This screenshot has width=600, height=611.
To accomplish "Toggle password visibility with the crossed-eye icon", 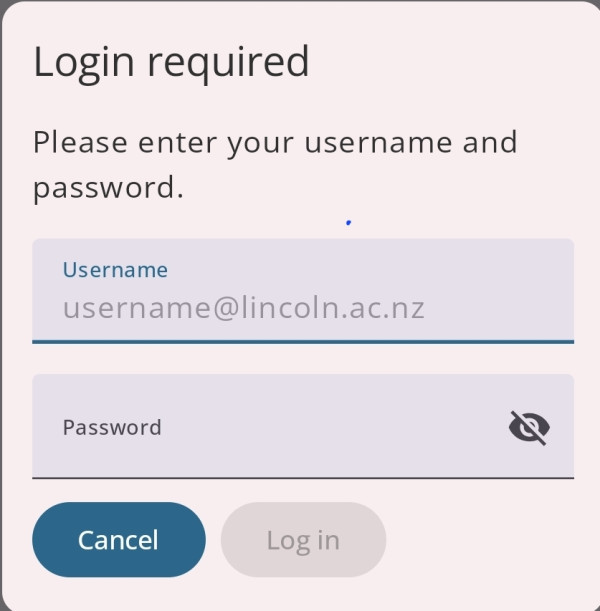I will 529,427.
